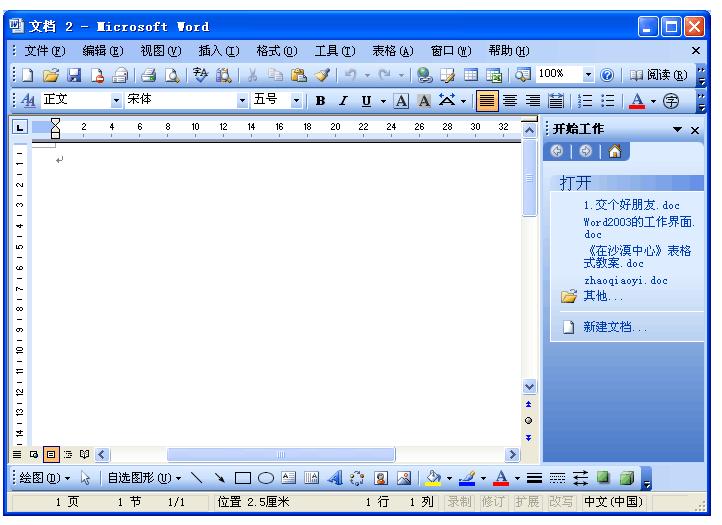Open the 自选图形 AutoShapes dropdown

(144, 478)
